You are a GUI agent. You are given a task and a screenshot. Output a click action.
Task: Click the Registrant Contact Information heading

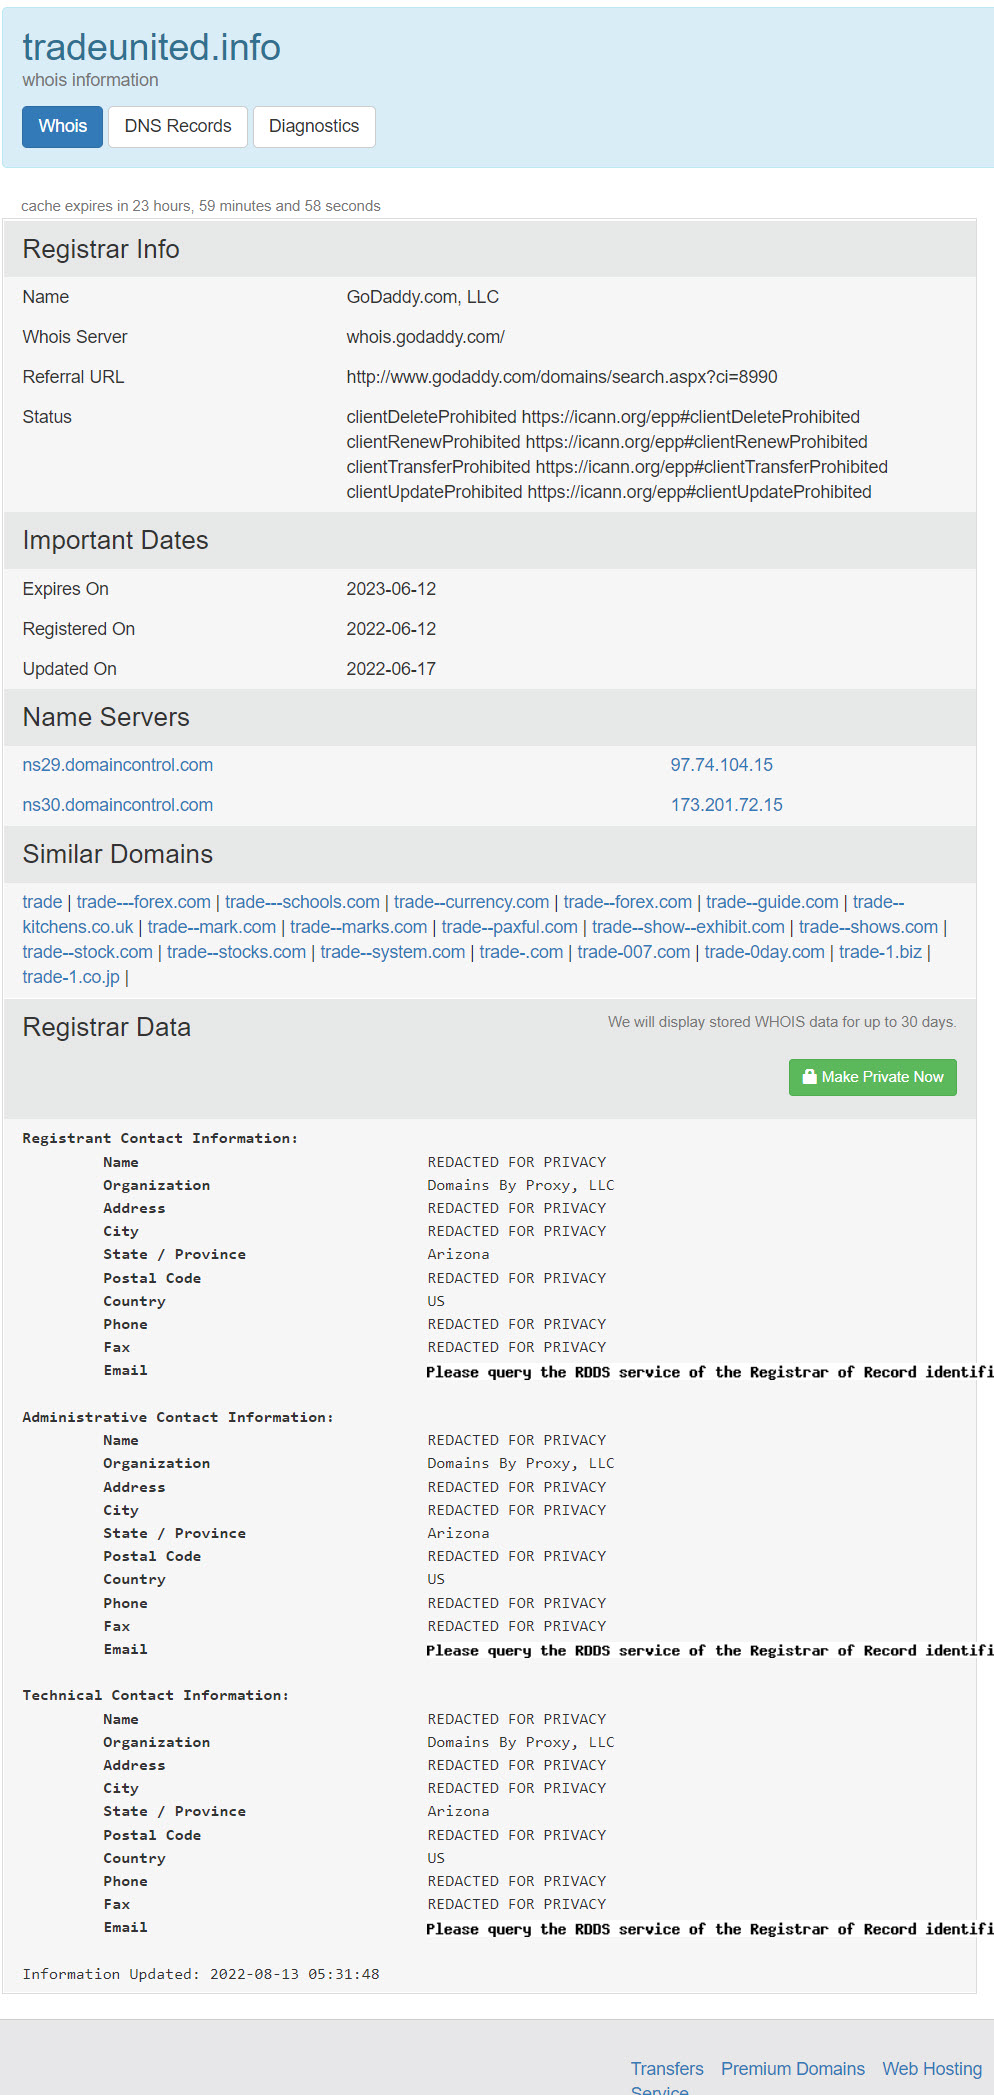click(160, 1138)
